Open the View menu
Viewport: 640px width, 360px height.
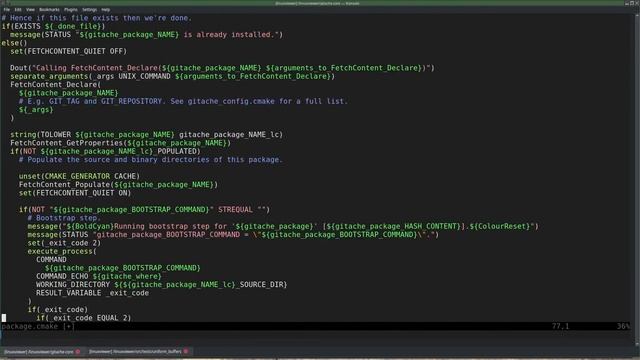[31, 9]
